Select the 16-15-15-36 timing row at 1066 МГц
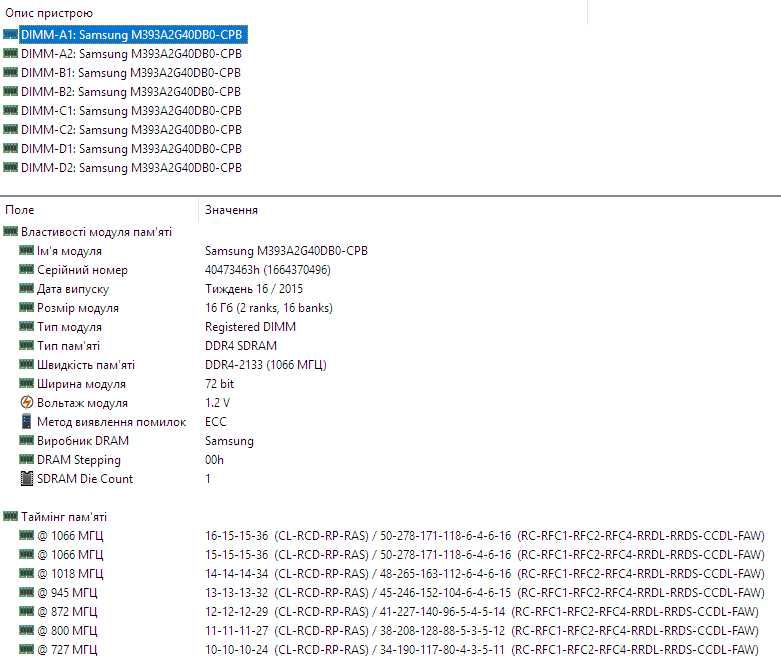781x671 pixels. pyautogui.click(x=391, y=536)
